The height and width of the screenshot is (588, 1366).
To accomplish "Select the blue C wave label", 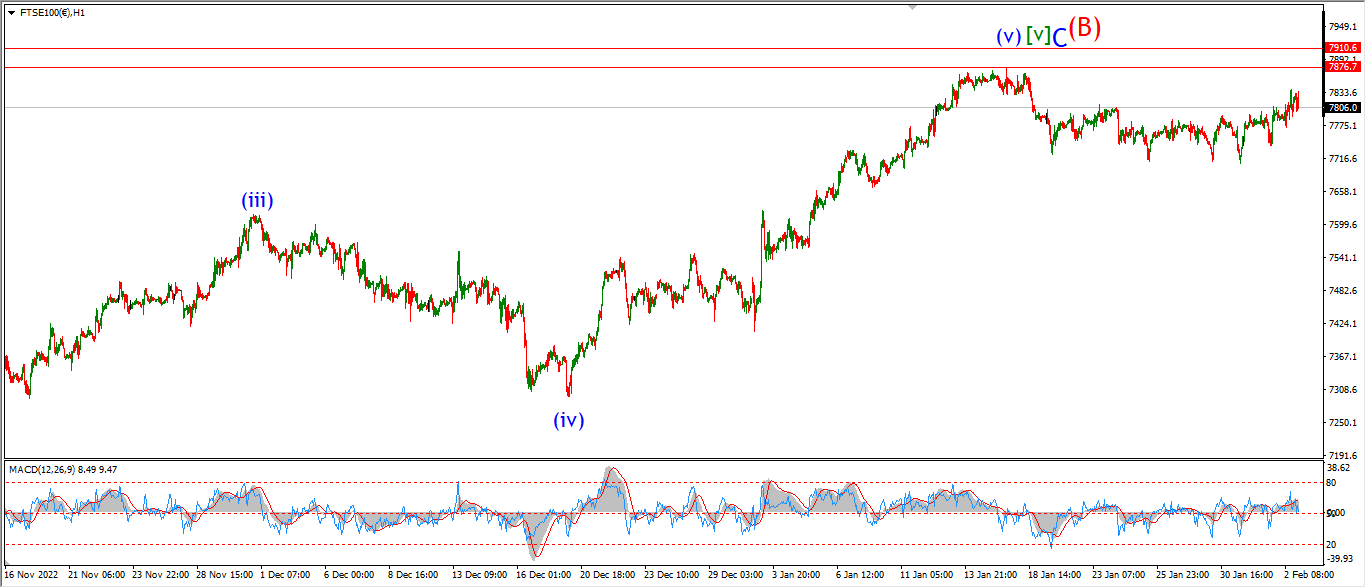I will [x=1060, y=37].
